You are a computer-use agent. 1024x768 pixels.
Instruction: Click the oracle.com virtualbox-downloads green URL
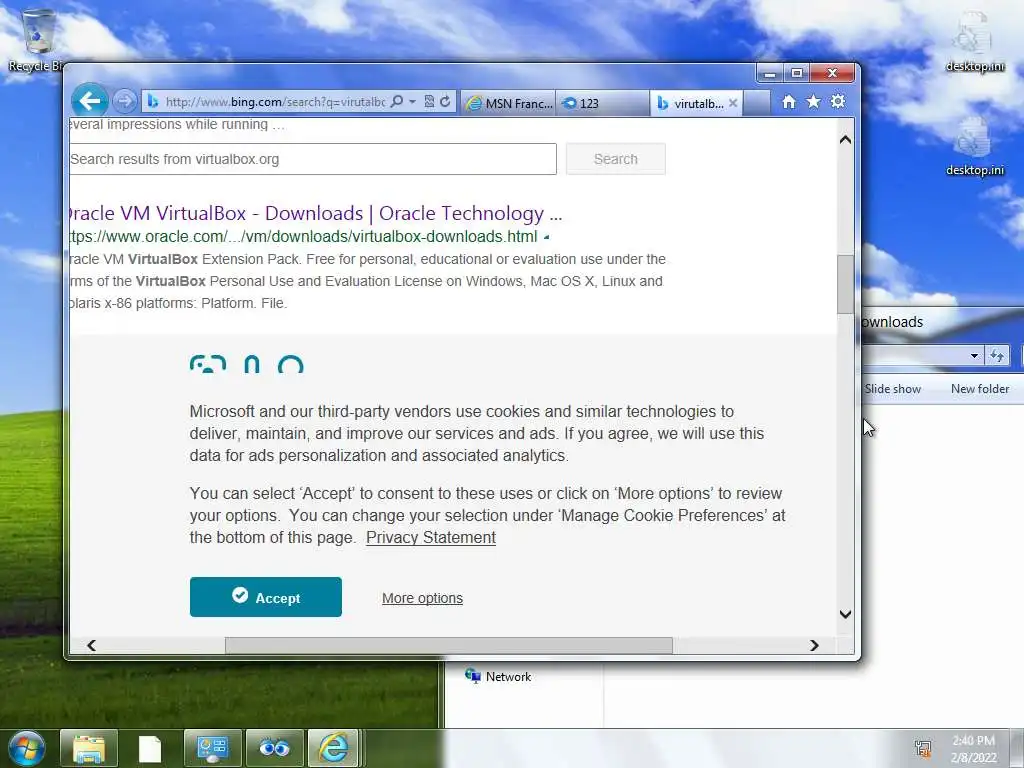pos(304,236)
